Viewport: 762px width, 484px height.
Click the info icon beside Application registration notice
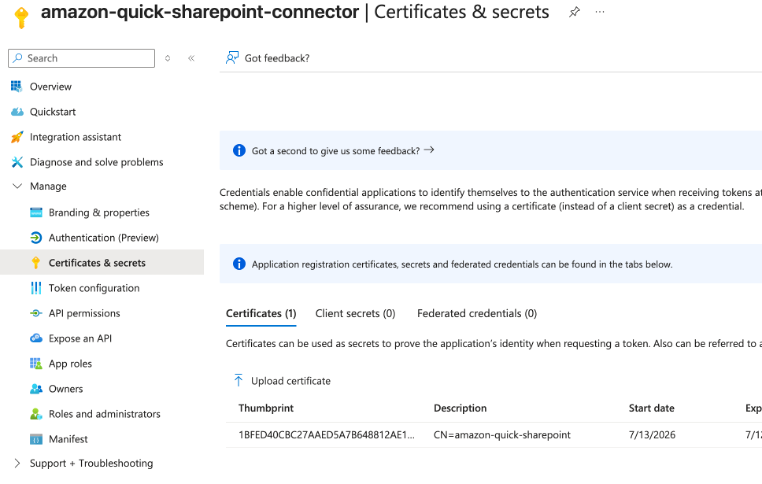[239, 264]
